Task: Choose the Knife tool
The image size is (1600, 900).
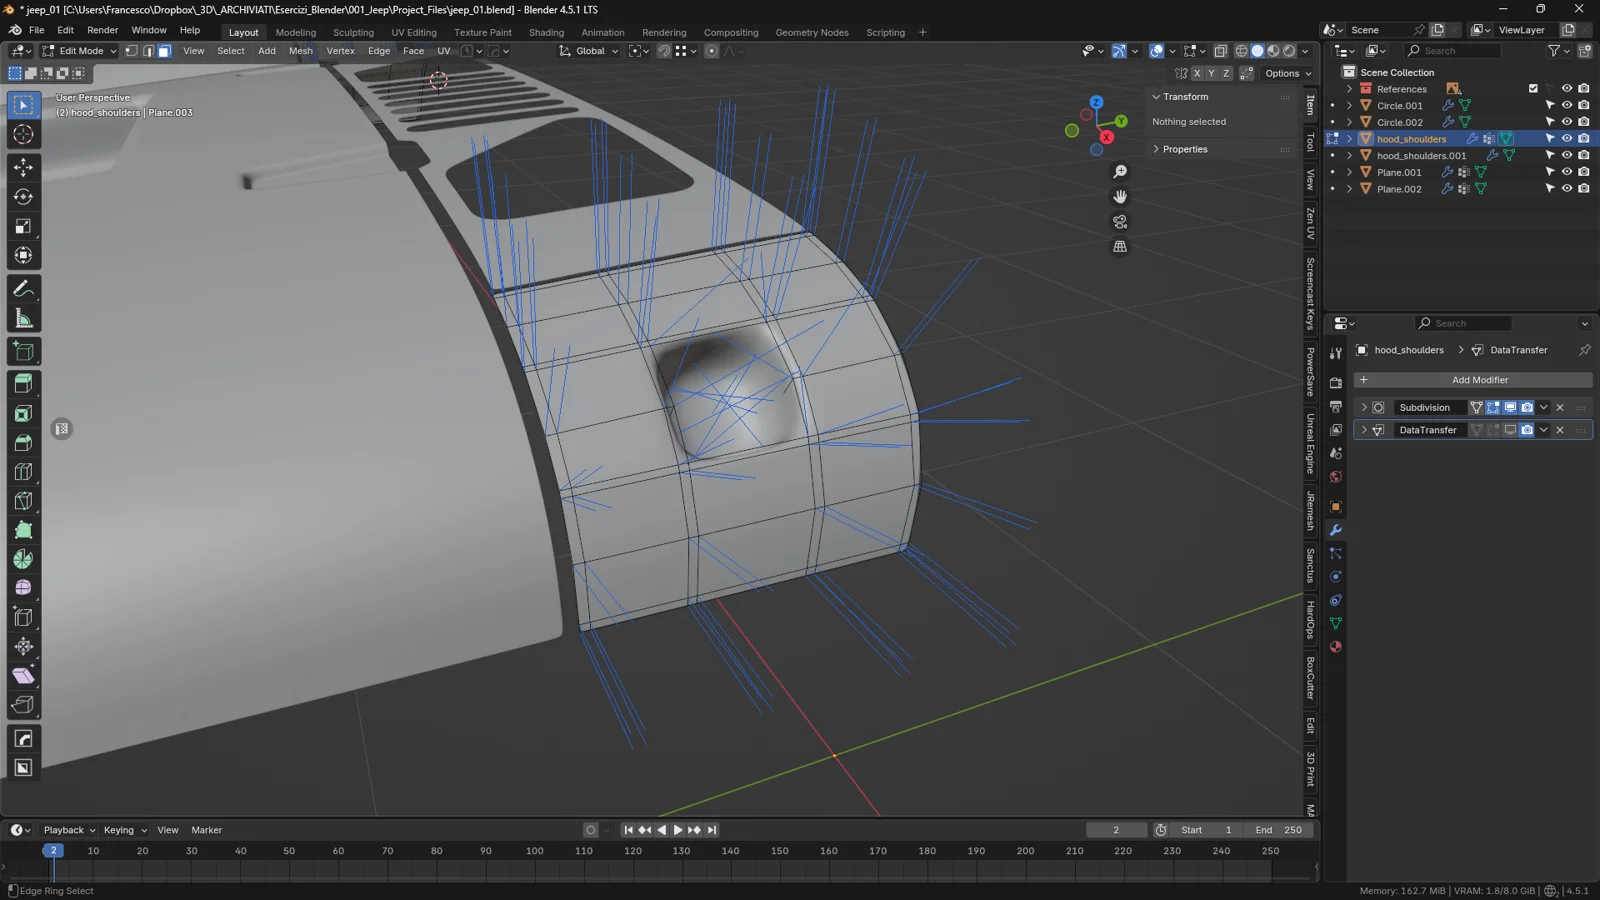Action: (23, 501)
